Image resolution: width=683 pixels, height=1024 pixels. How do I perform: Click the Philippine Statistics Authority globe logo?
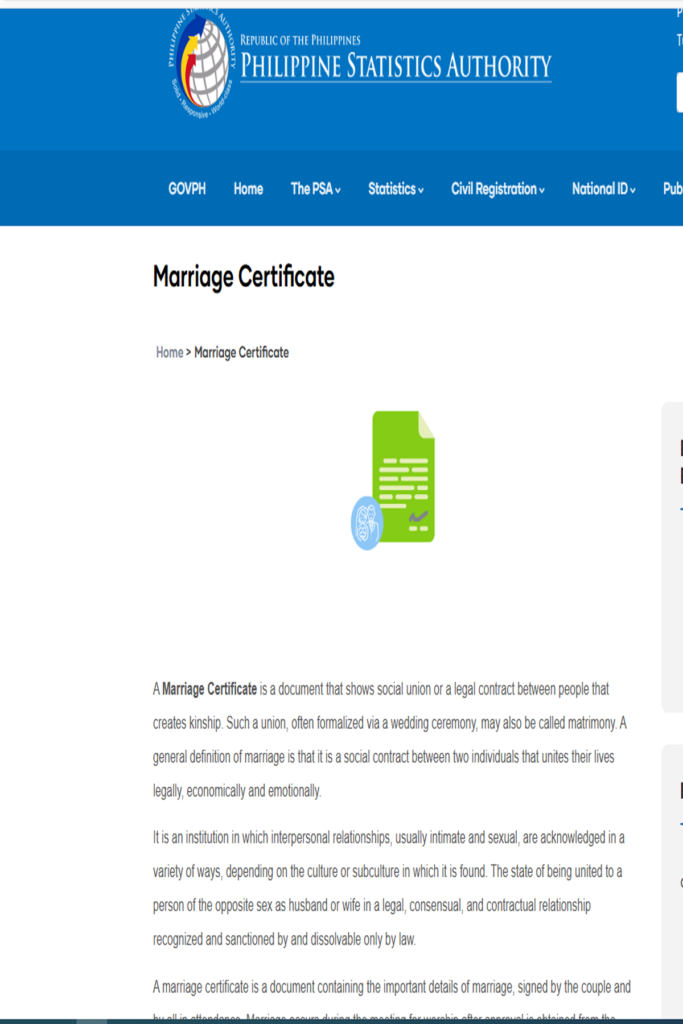[x=201, y=64]
